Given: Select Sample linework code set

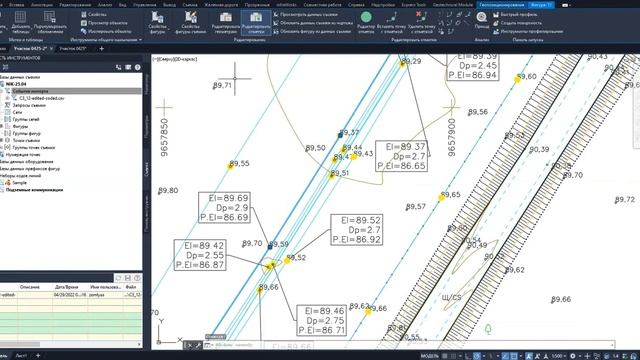Looking at the screenshot, I should tap(19, 182).
